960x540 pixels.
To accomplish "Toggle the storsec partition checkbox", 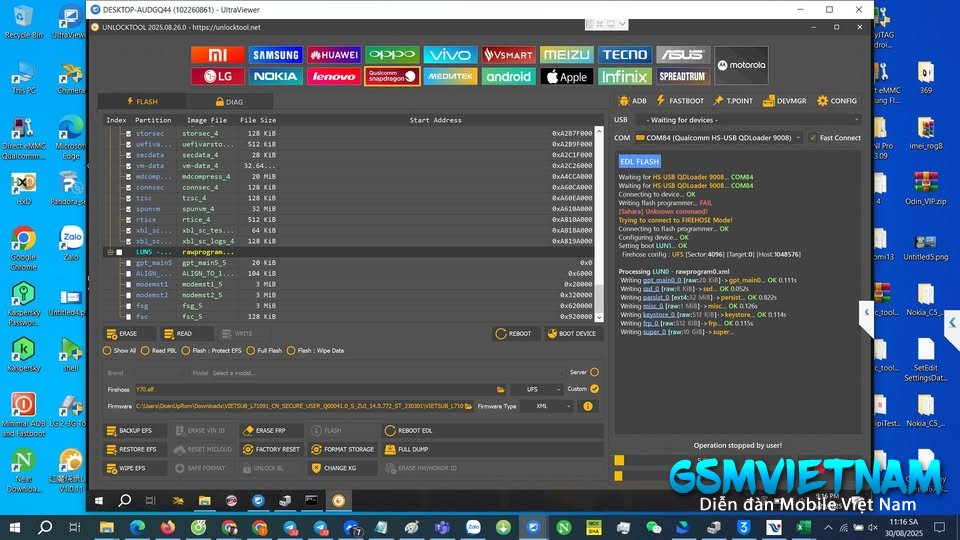I will tap(129, 133).
